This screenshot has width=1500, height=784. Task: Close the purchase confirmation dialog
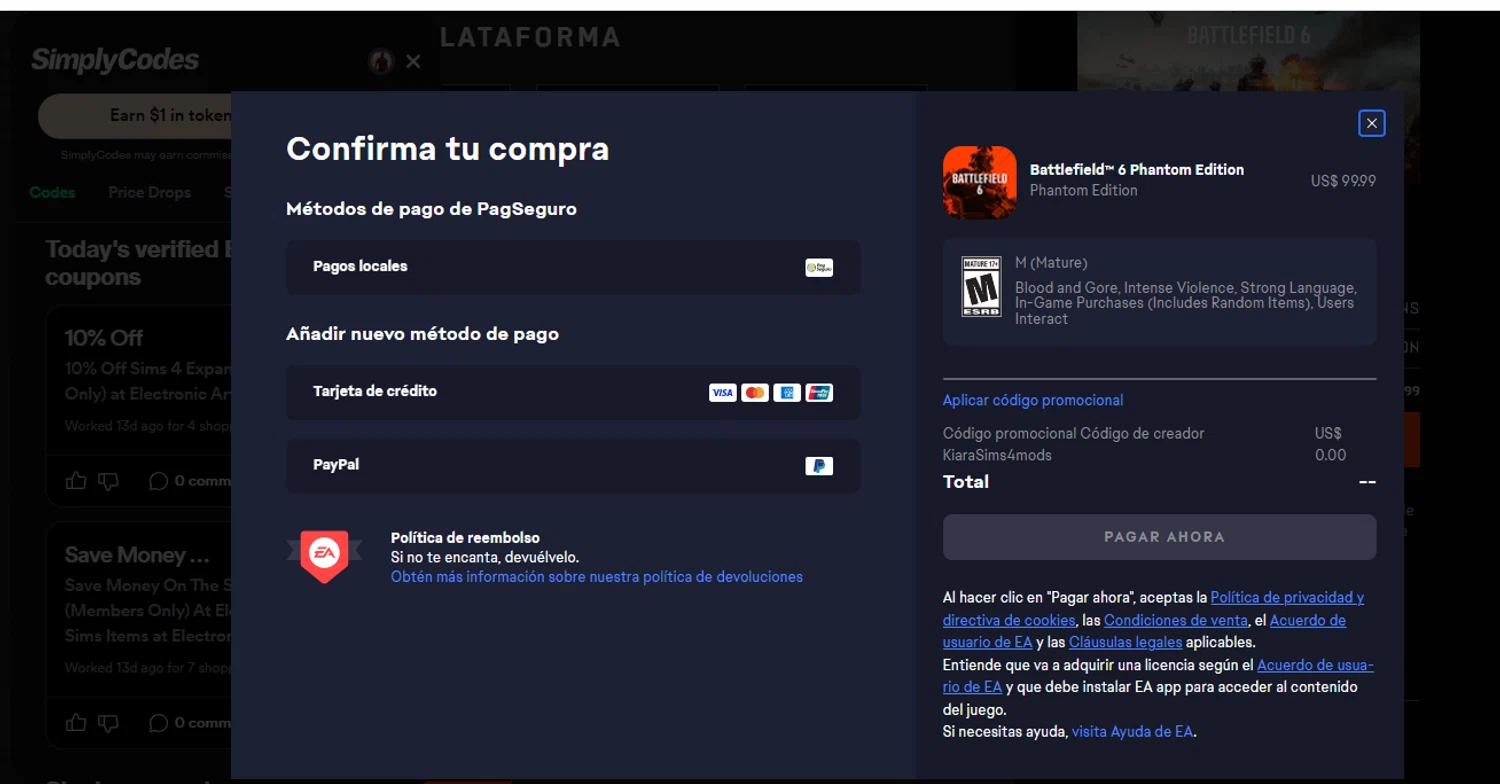tap(1371, 123)
